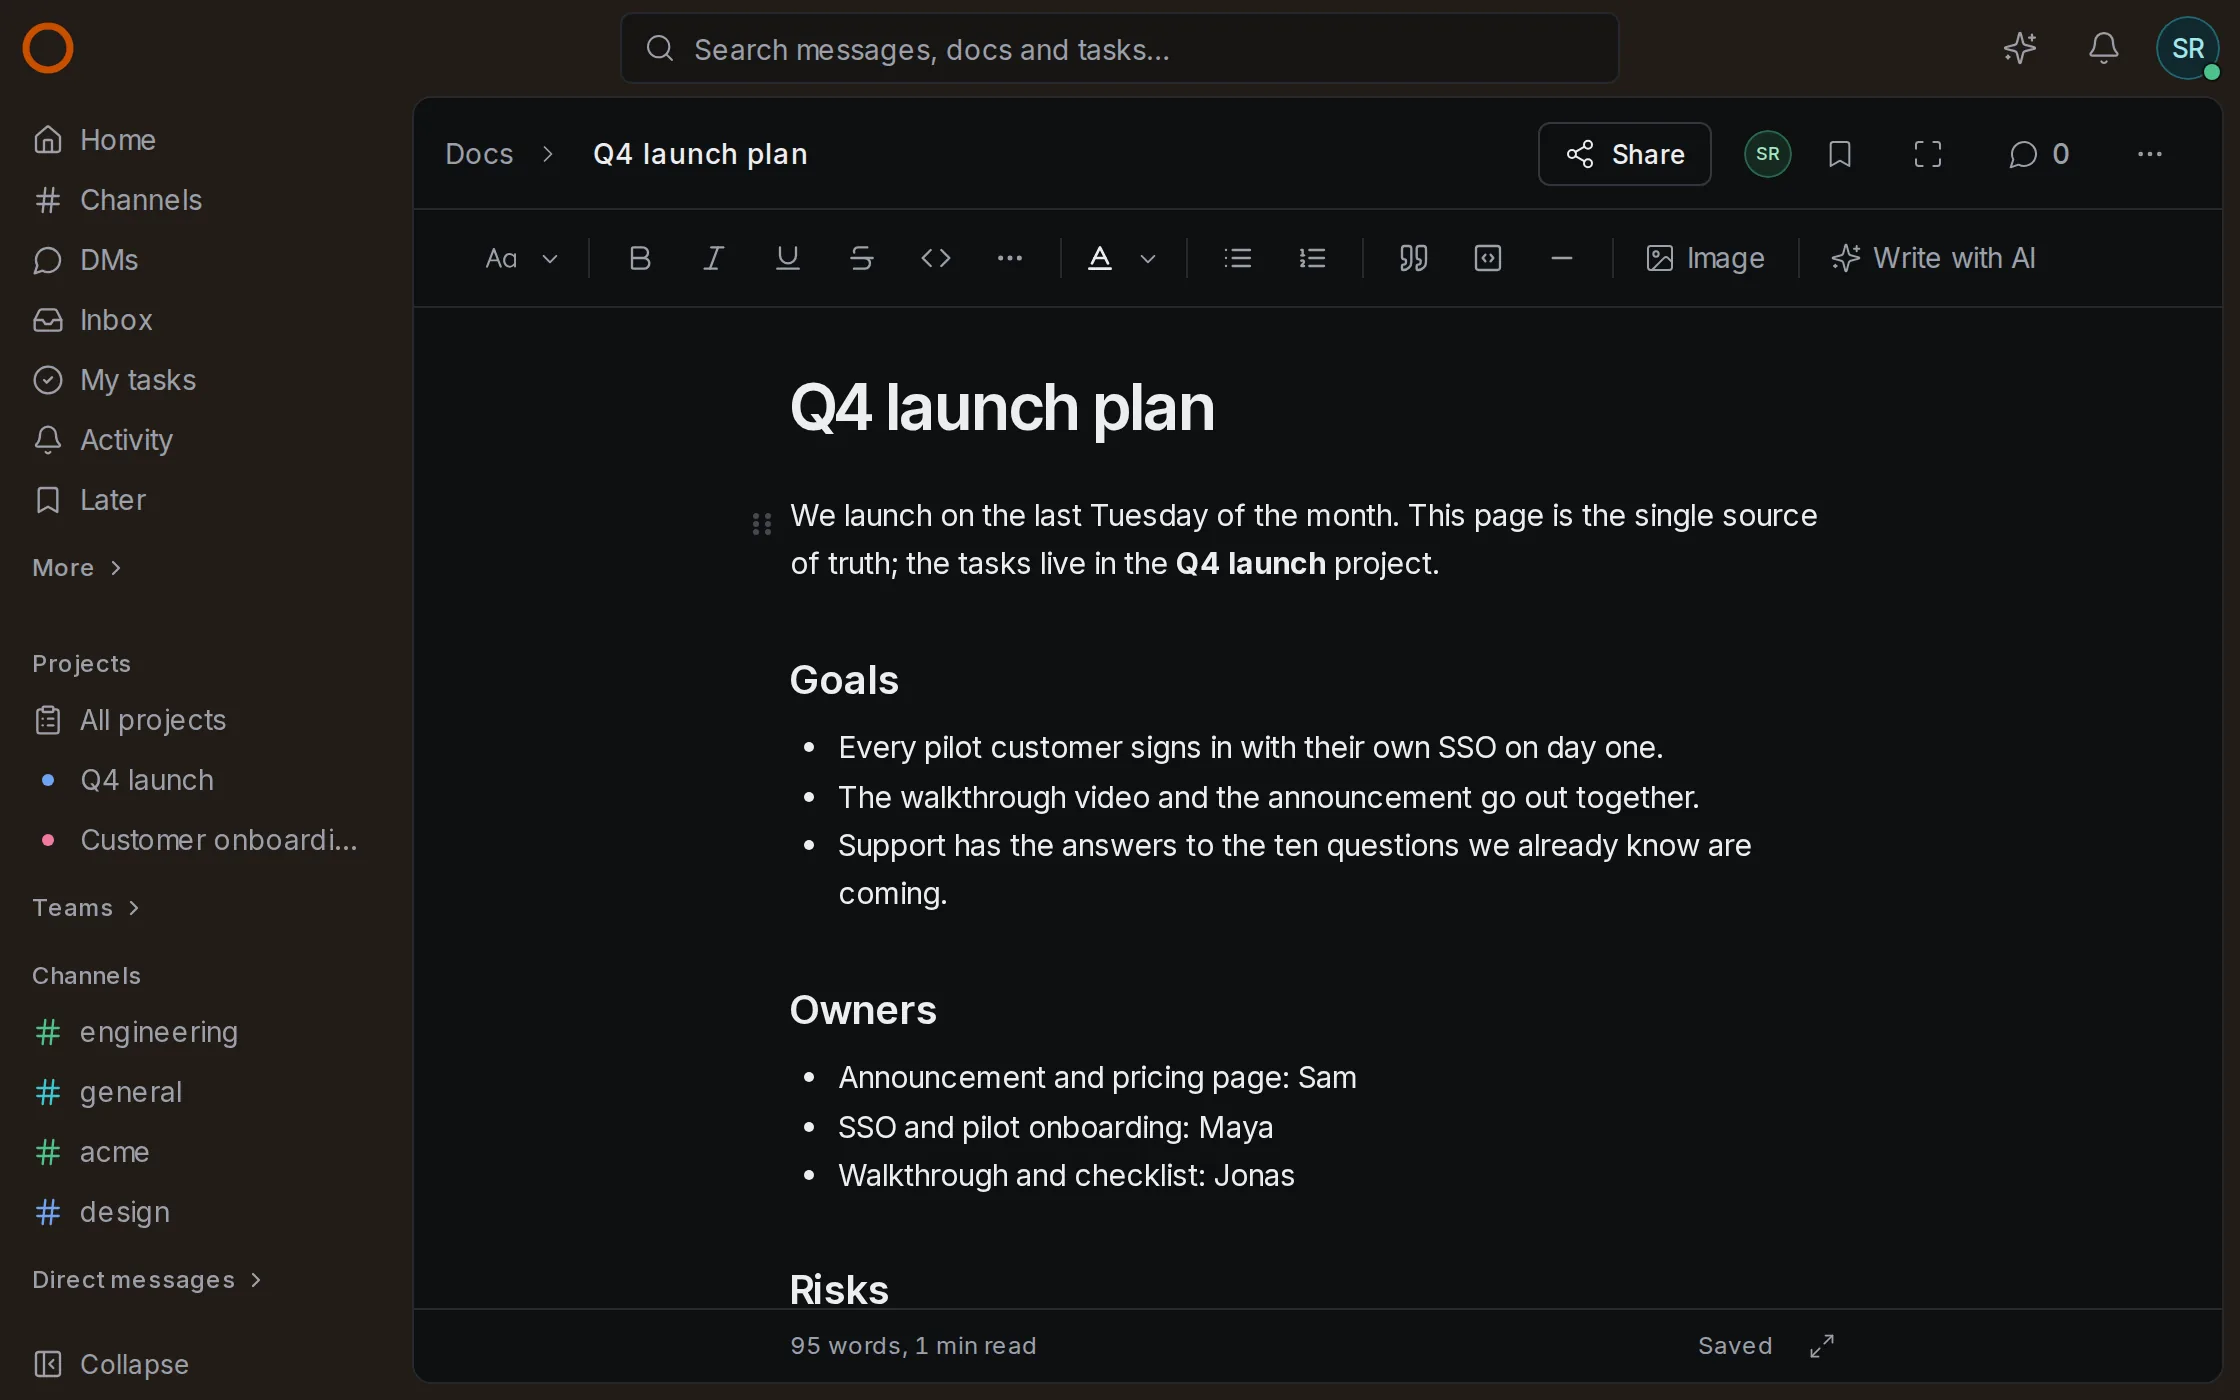The height and width of the screenshot is (1400, 2240).
Task: Open the Inbox
Action: point(206,320)
